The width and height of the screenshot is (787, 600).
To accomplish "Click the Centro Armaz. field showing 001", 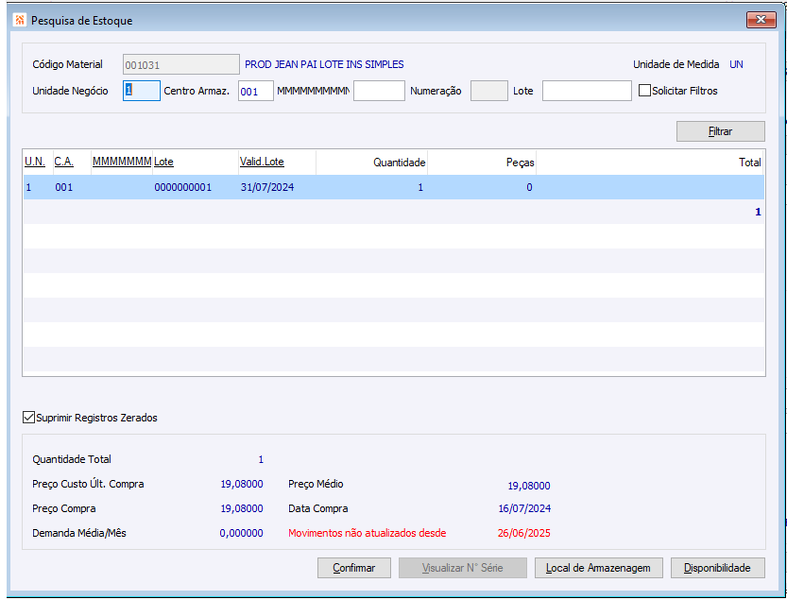I will pyautogui.click(x=255, y=91).
